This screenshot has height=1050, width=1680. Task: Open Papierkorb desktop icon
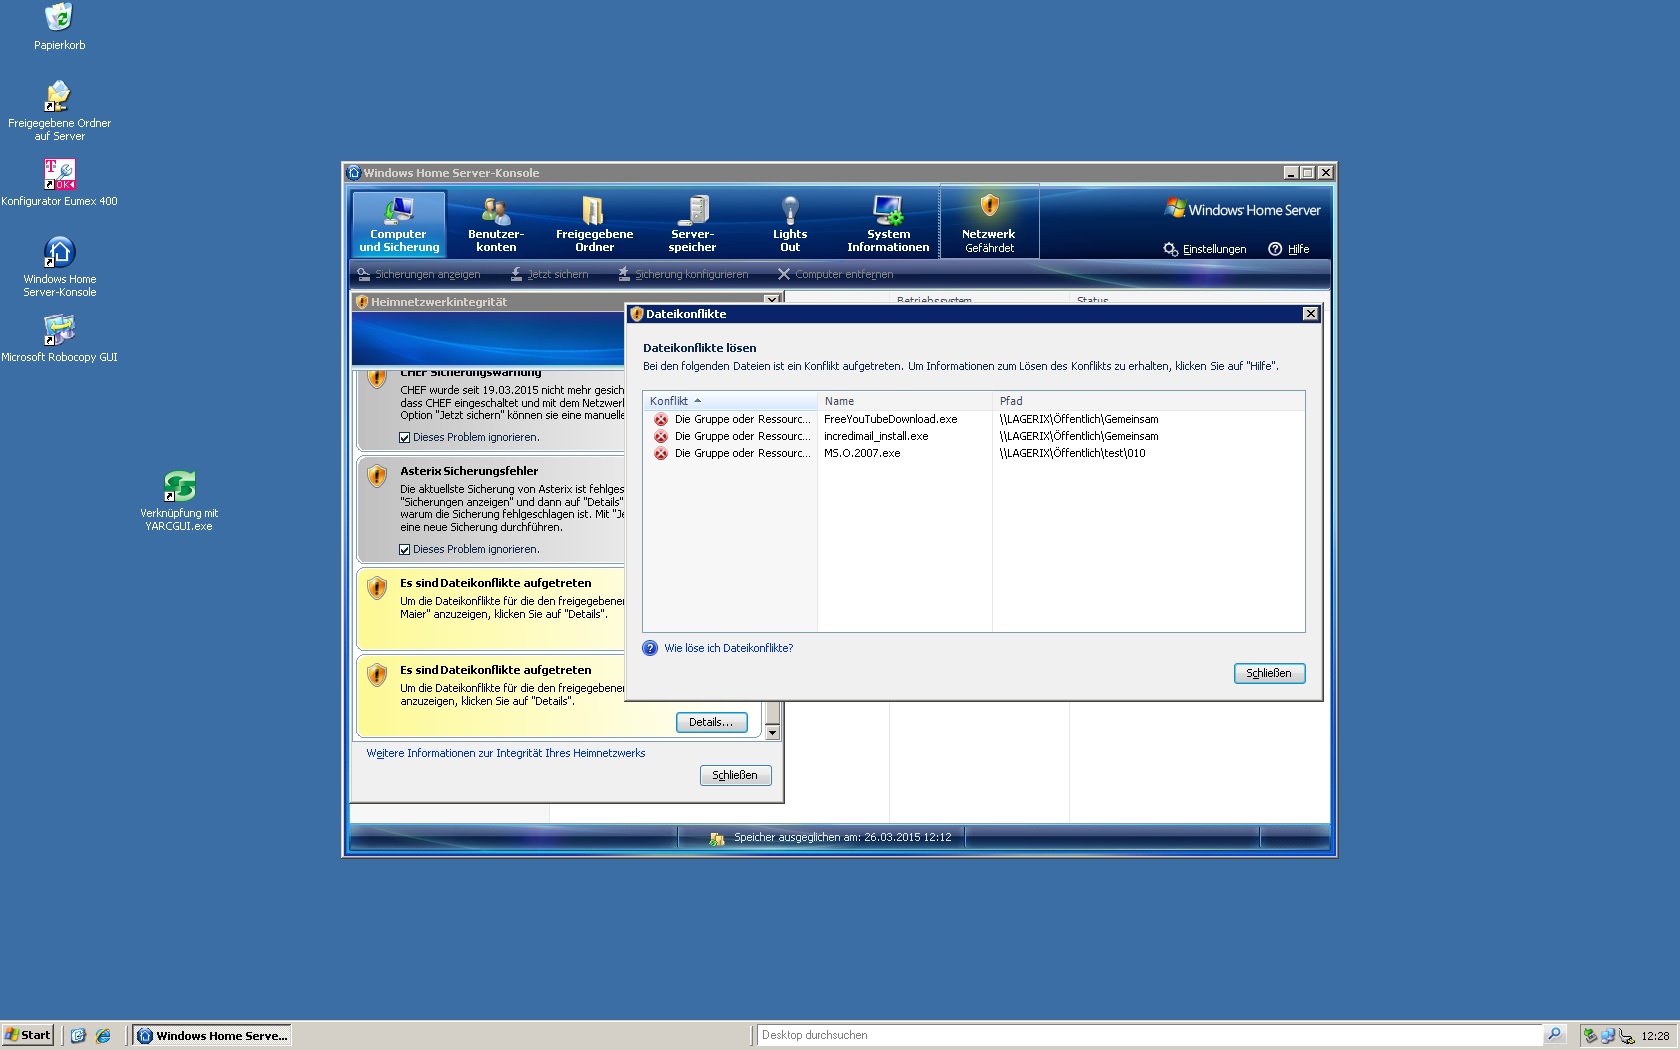point(59,27)
